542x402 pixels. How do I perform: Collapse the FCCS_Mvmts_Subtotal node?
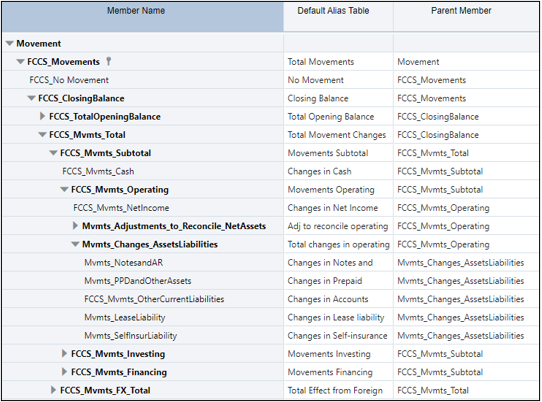click(53, 153)
